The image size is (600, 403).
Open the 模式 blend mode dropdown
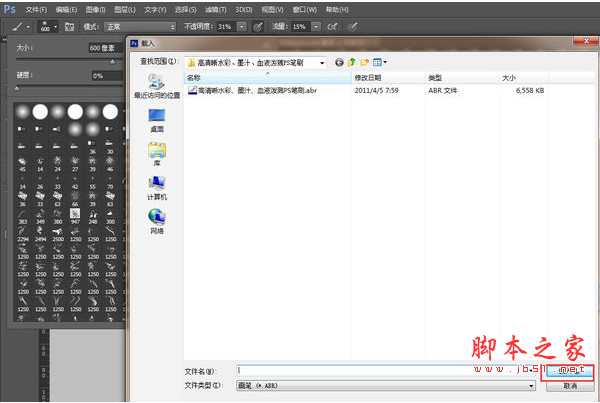(140, 27)
